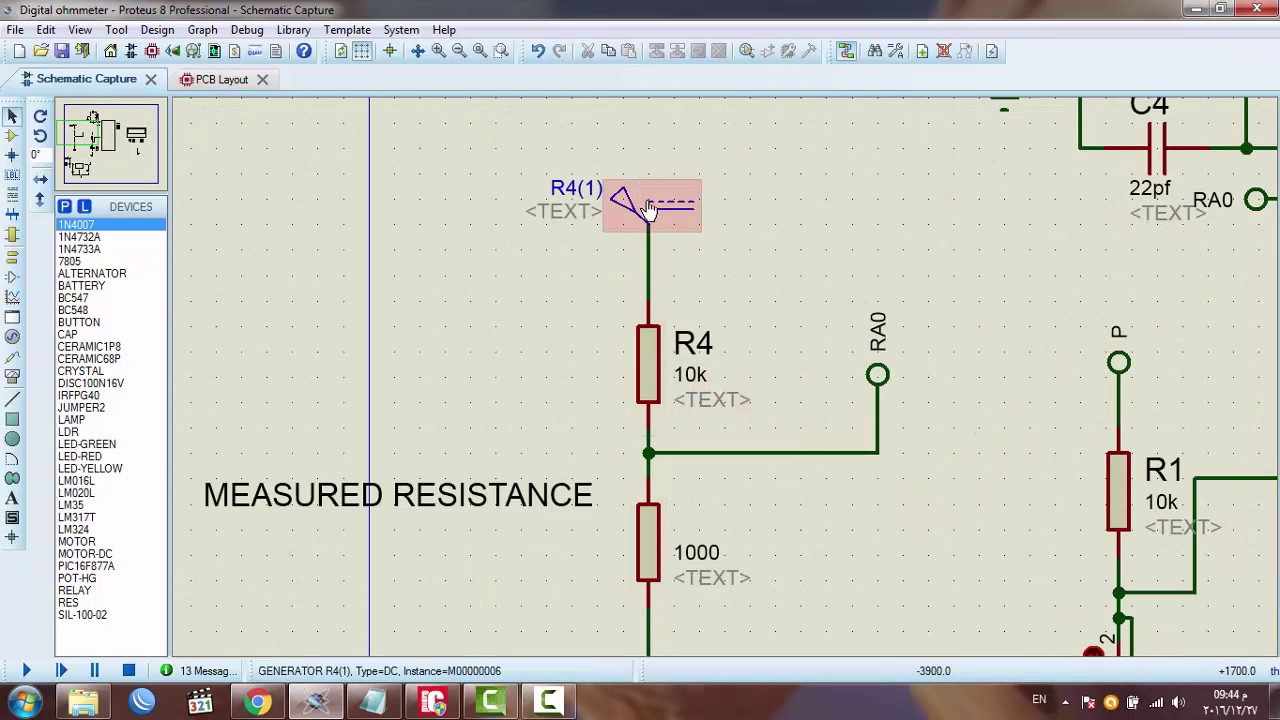Open Chrome from the Windows taskbar

pyautogui.click(x=258, y=702)
